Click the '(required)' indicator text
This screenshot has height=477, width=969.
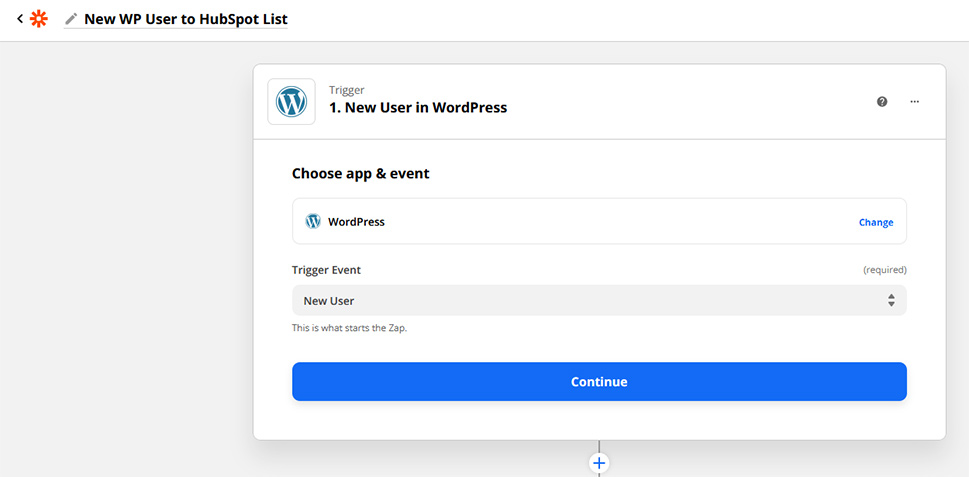885,270
